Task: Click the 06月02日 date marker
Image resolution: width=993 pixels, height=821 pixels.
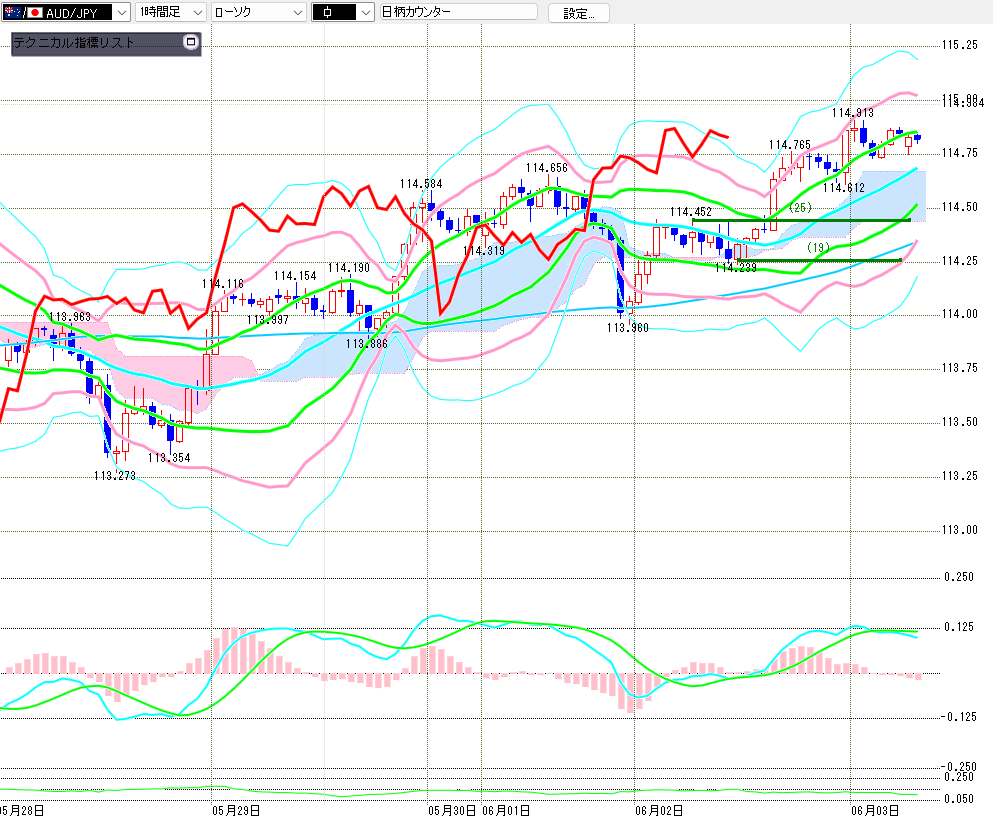Action: pyautogui.click(x=659, y=811)
